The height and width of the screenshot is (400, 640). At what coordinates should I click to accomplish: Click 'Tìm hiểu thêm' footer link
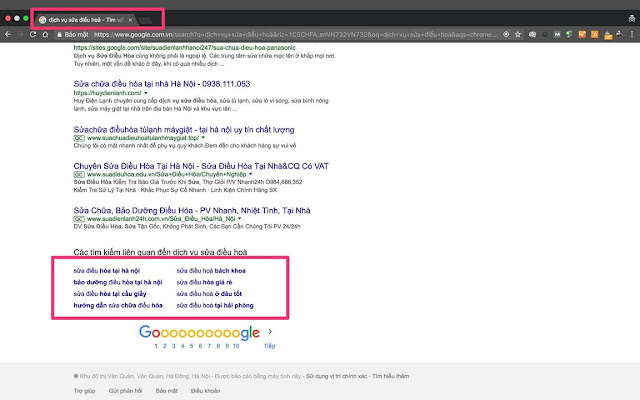pyautogui.click(x=390, y=376)
